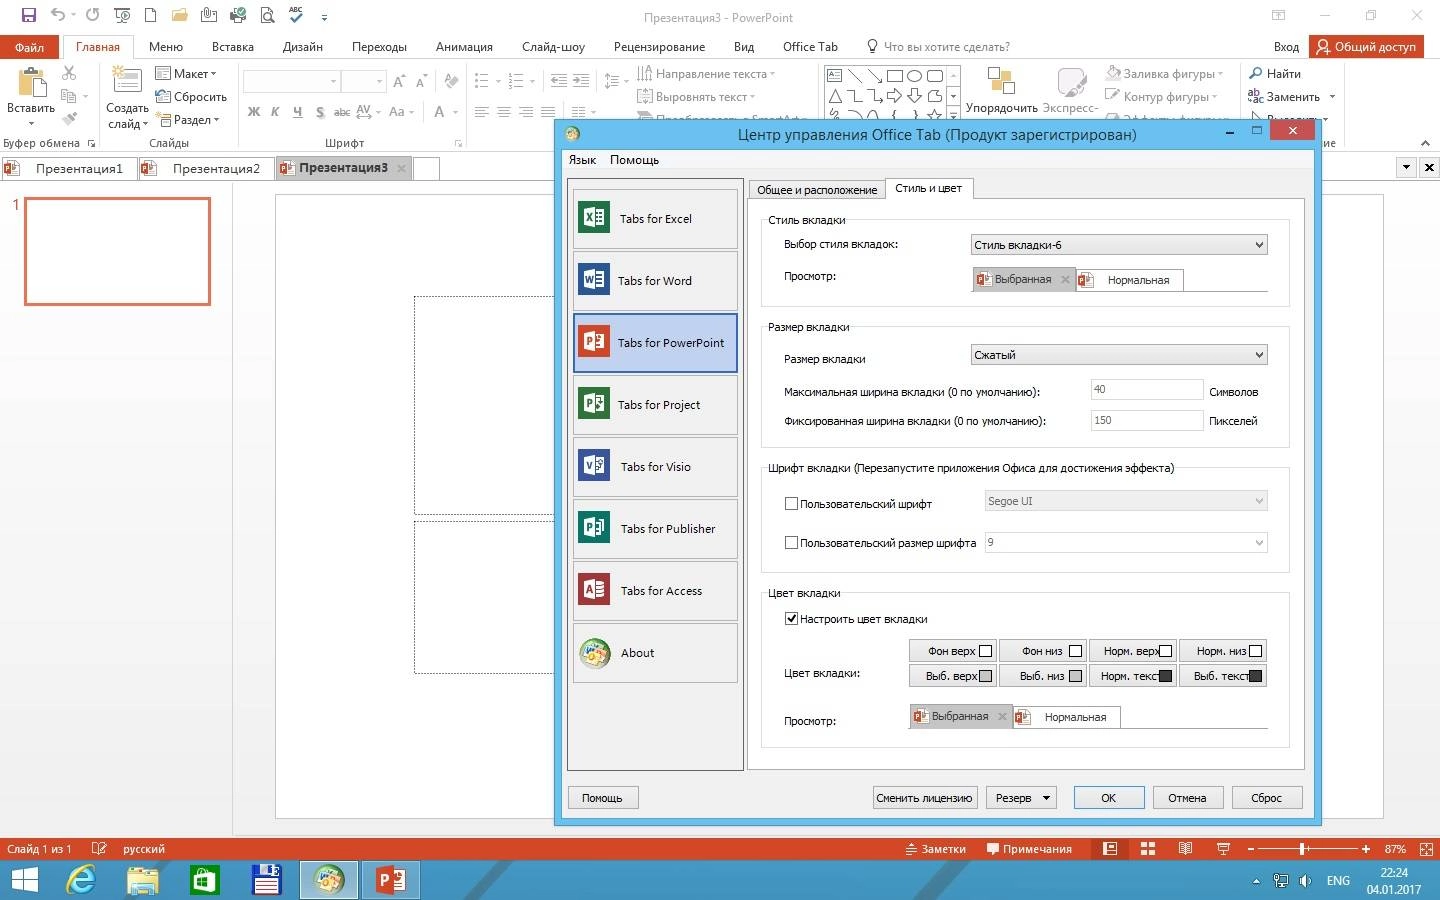Viewport: 1440px width, 900px height.
Task: Open the Дизайн ribbon tab
Action: 302,46
